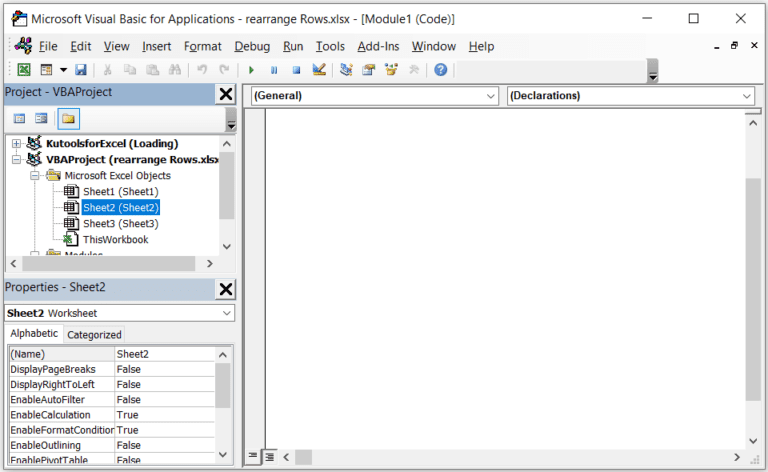The image size is (768, 472).
Task: Open Visual Basic Help question mark icon
Action: click(x=441, y=70)
